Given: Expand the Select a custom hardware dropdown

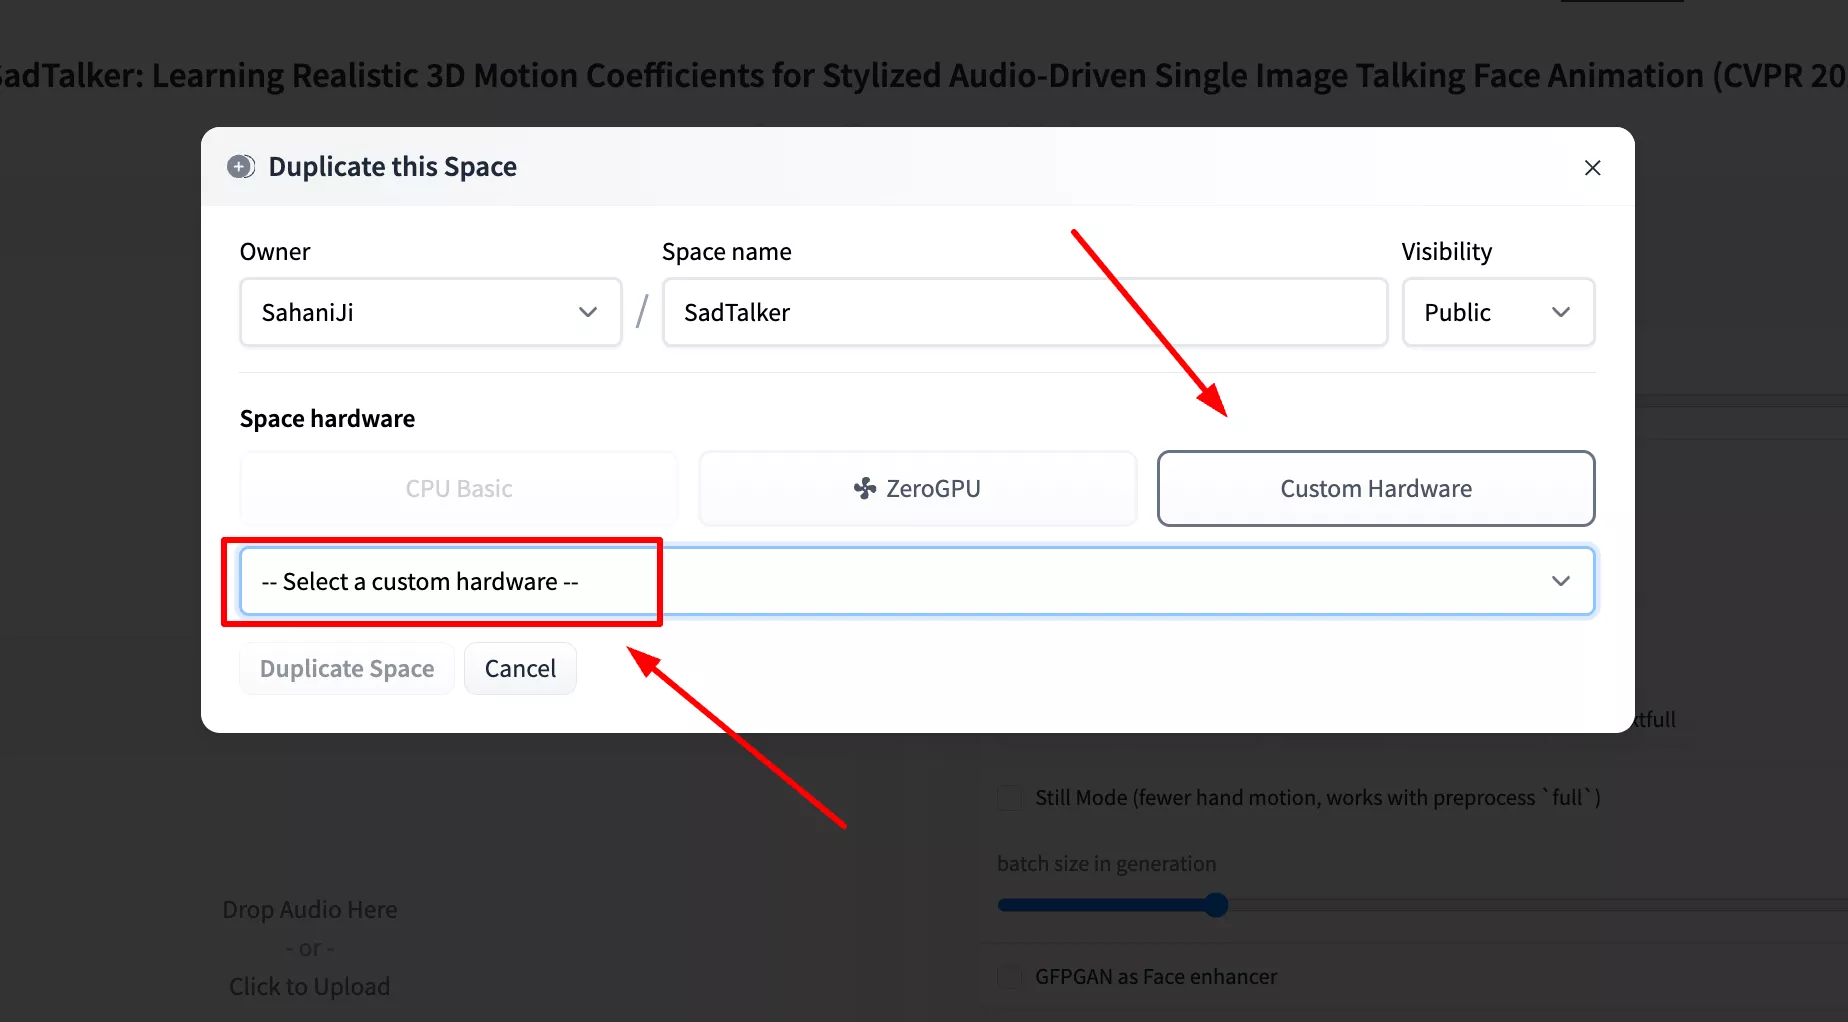Looking at the screenshot, I should 917,581.
